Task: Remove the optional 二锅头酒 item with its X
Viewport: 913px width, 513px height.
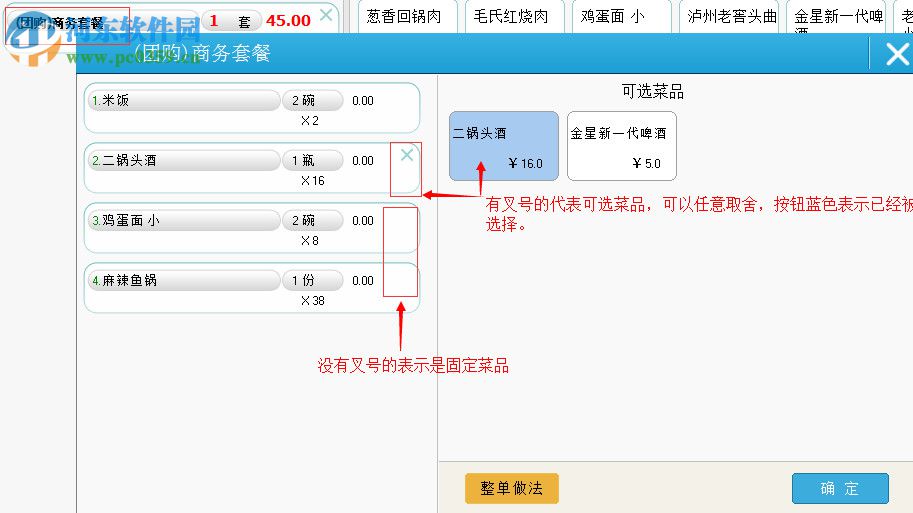Action: pos(407,155)
